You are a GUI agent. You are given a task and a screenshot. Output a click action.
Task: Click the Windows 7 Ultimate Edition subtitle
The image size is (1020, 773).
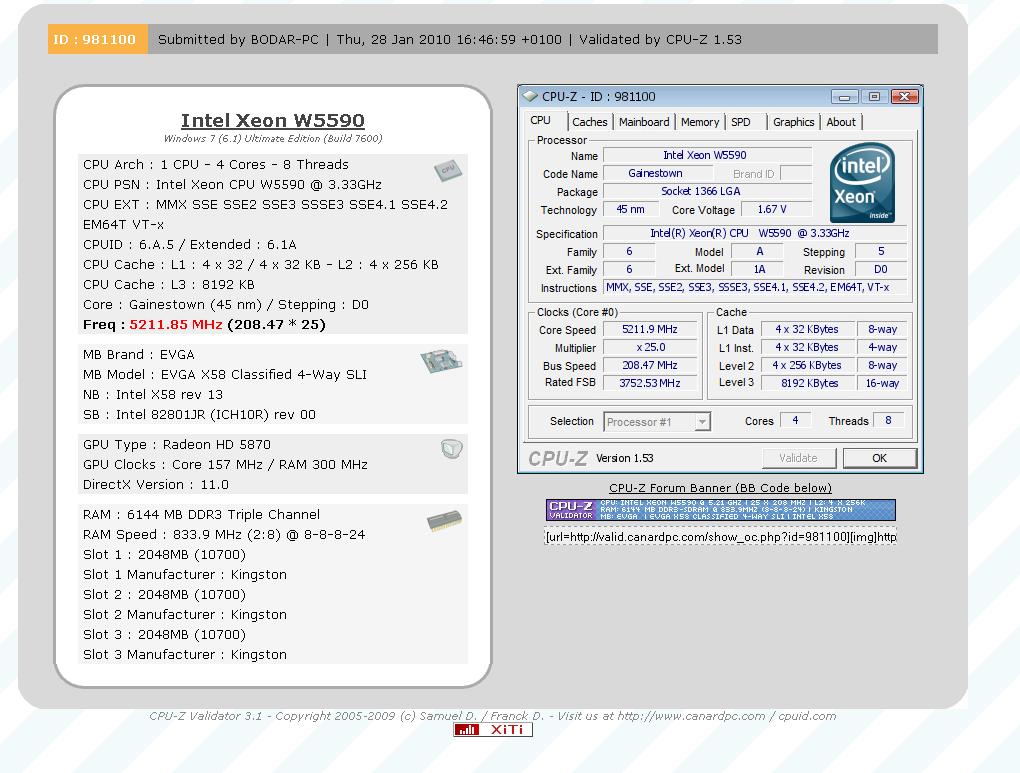(273, 139)
